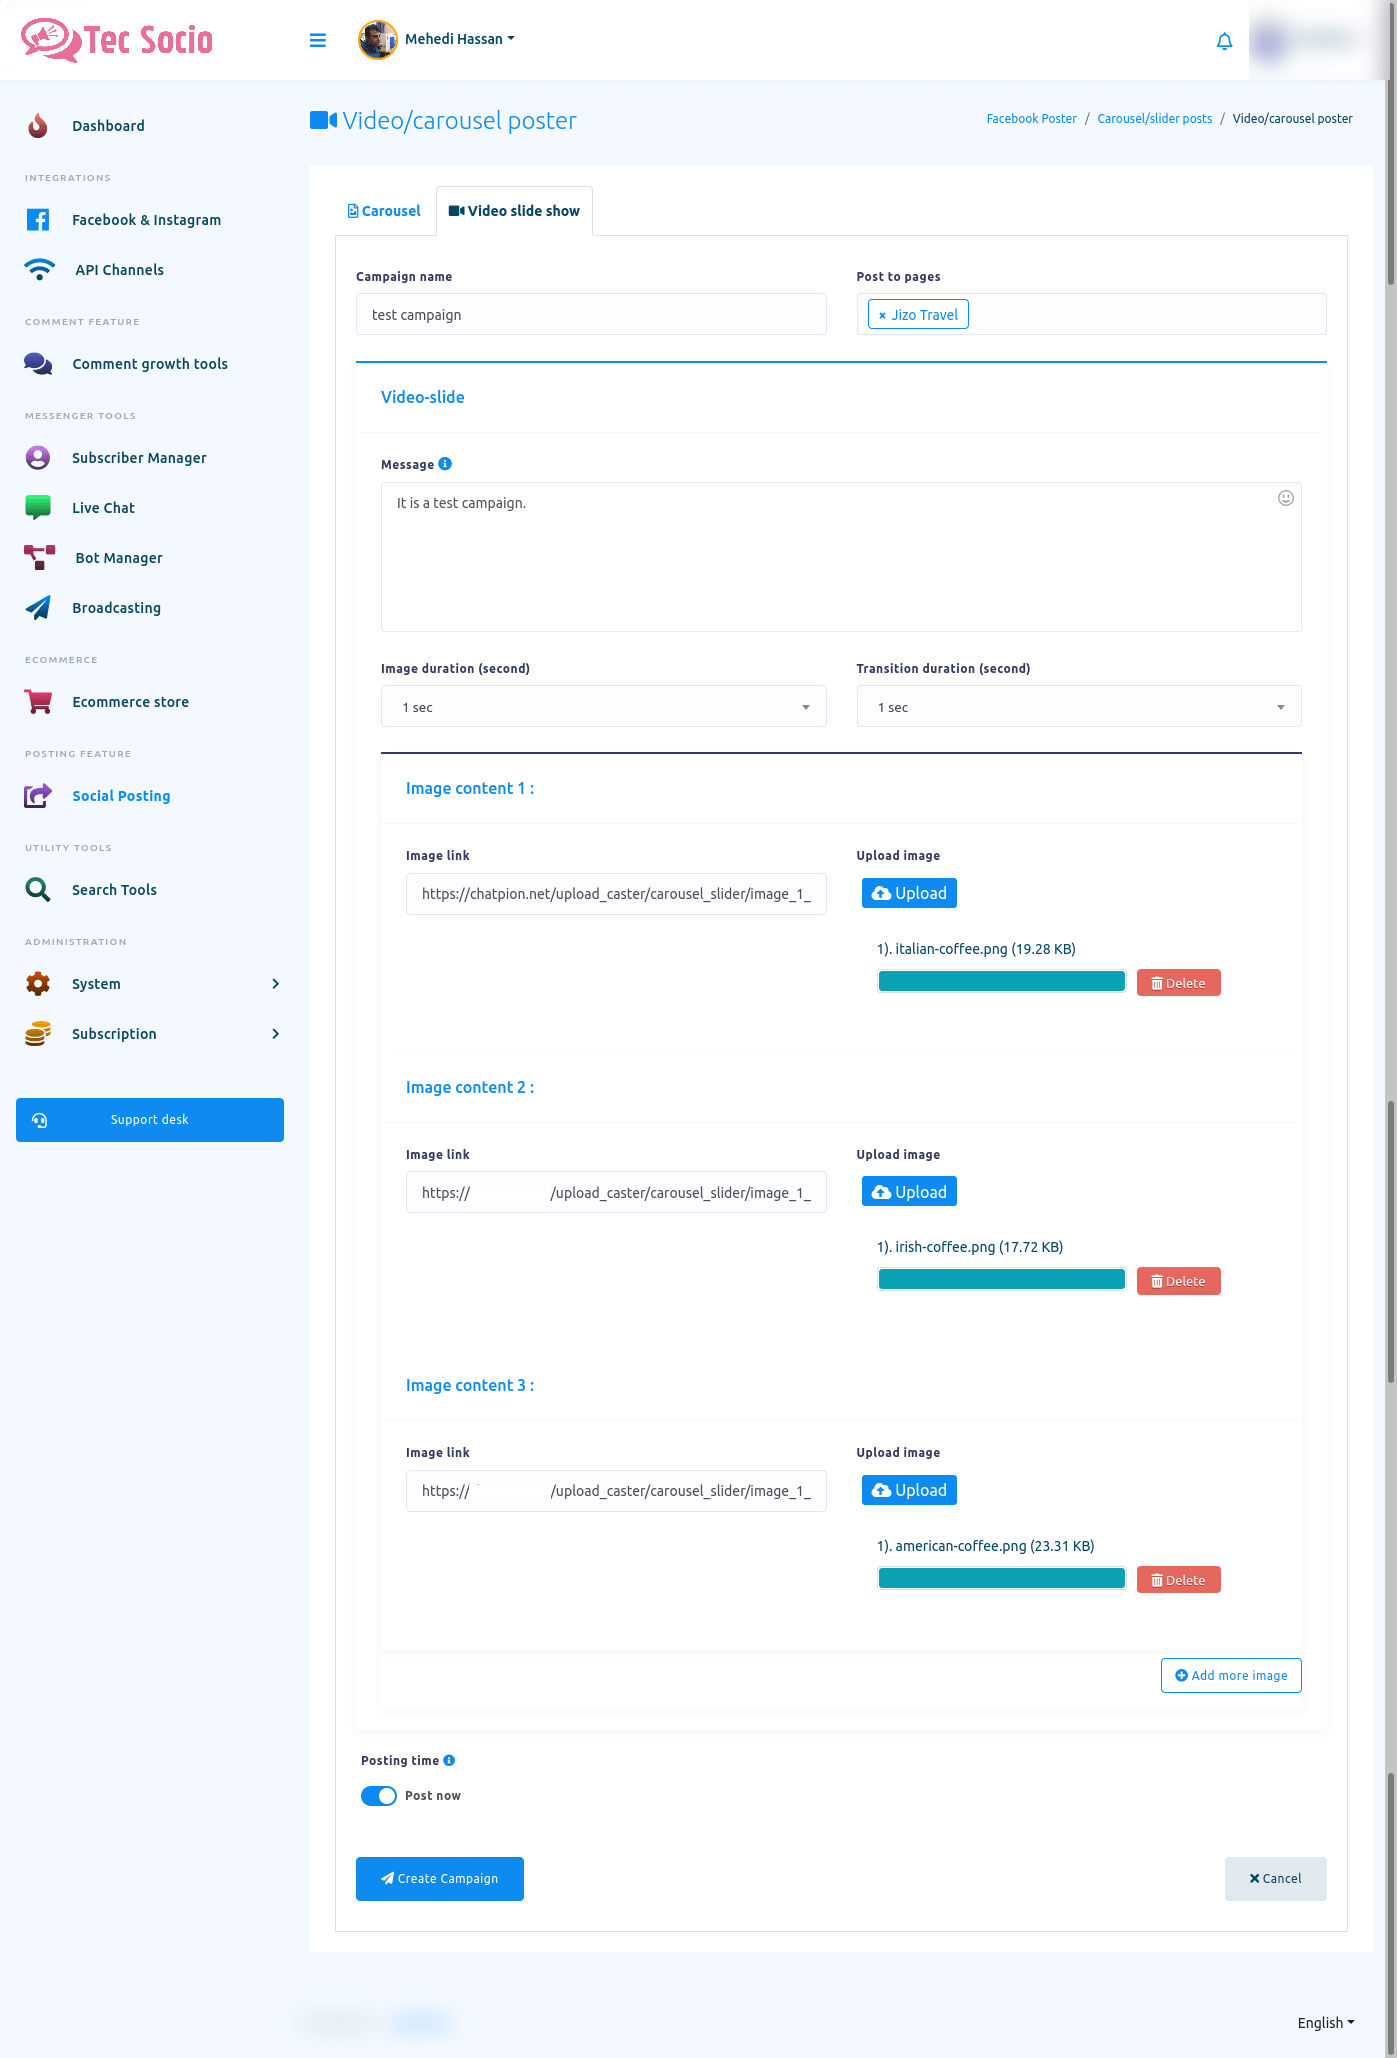Click the Ecommerce store cart icon

39,702
